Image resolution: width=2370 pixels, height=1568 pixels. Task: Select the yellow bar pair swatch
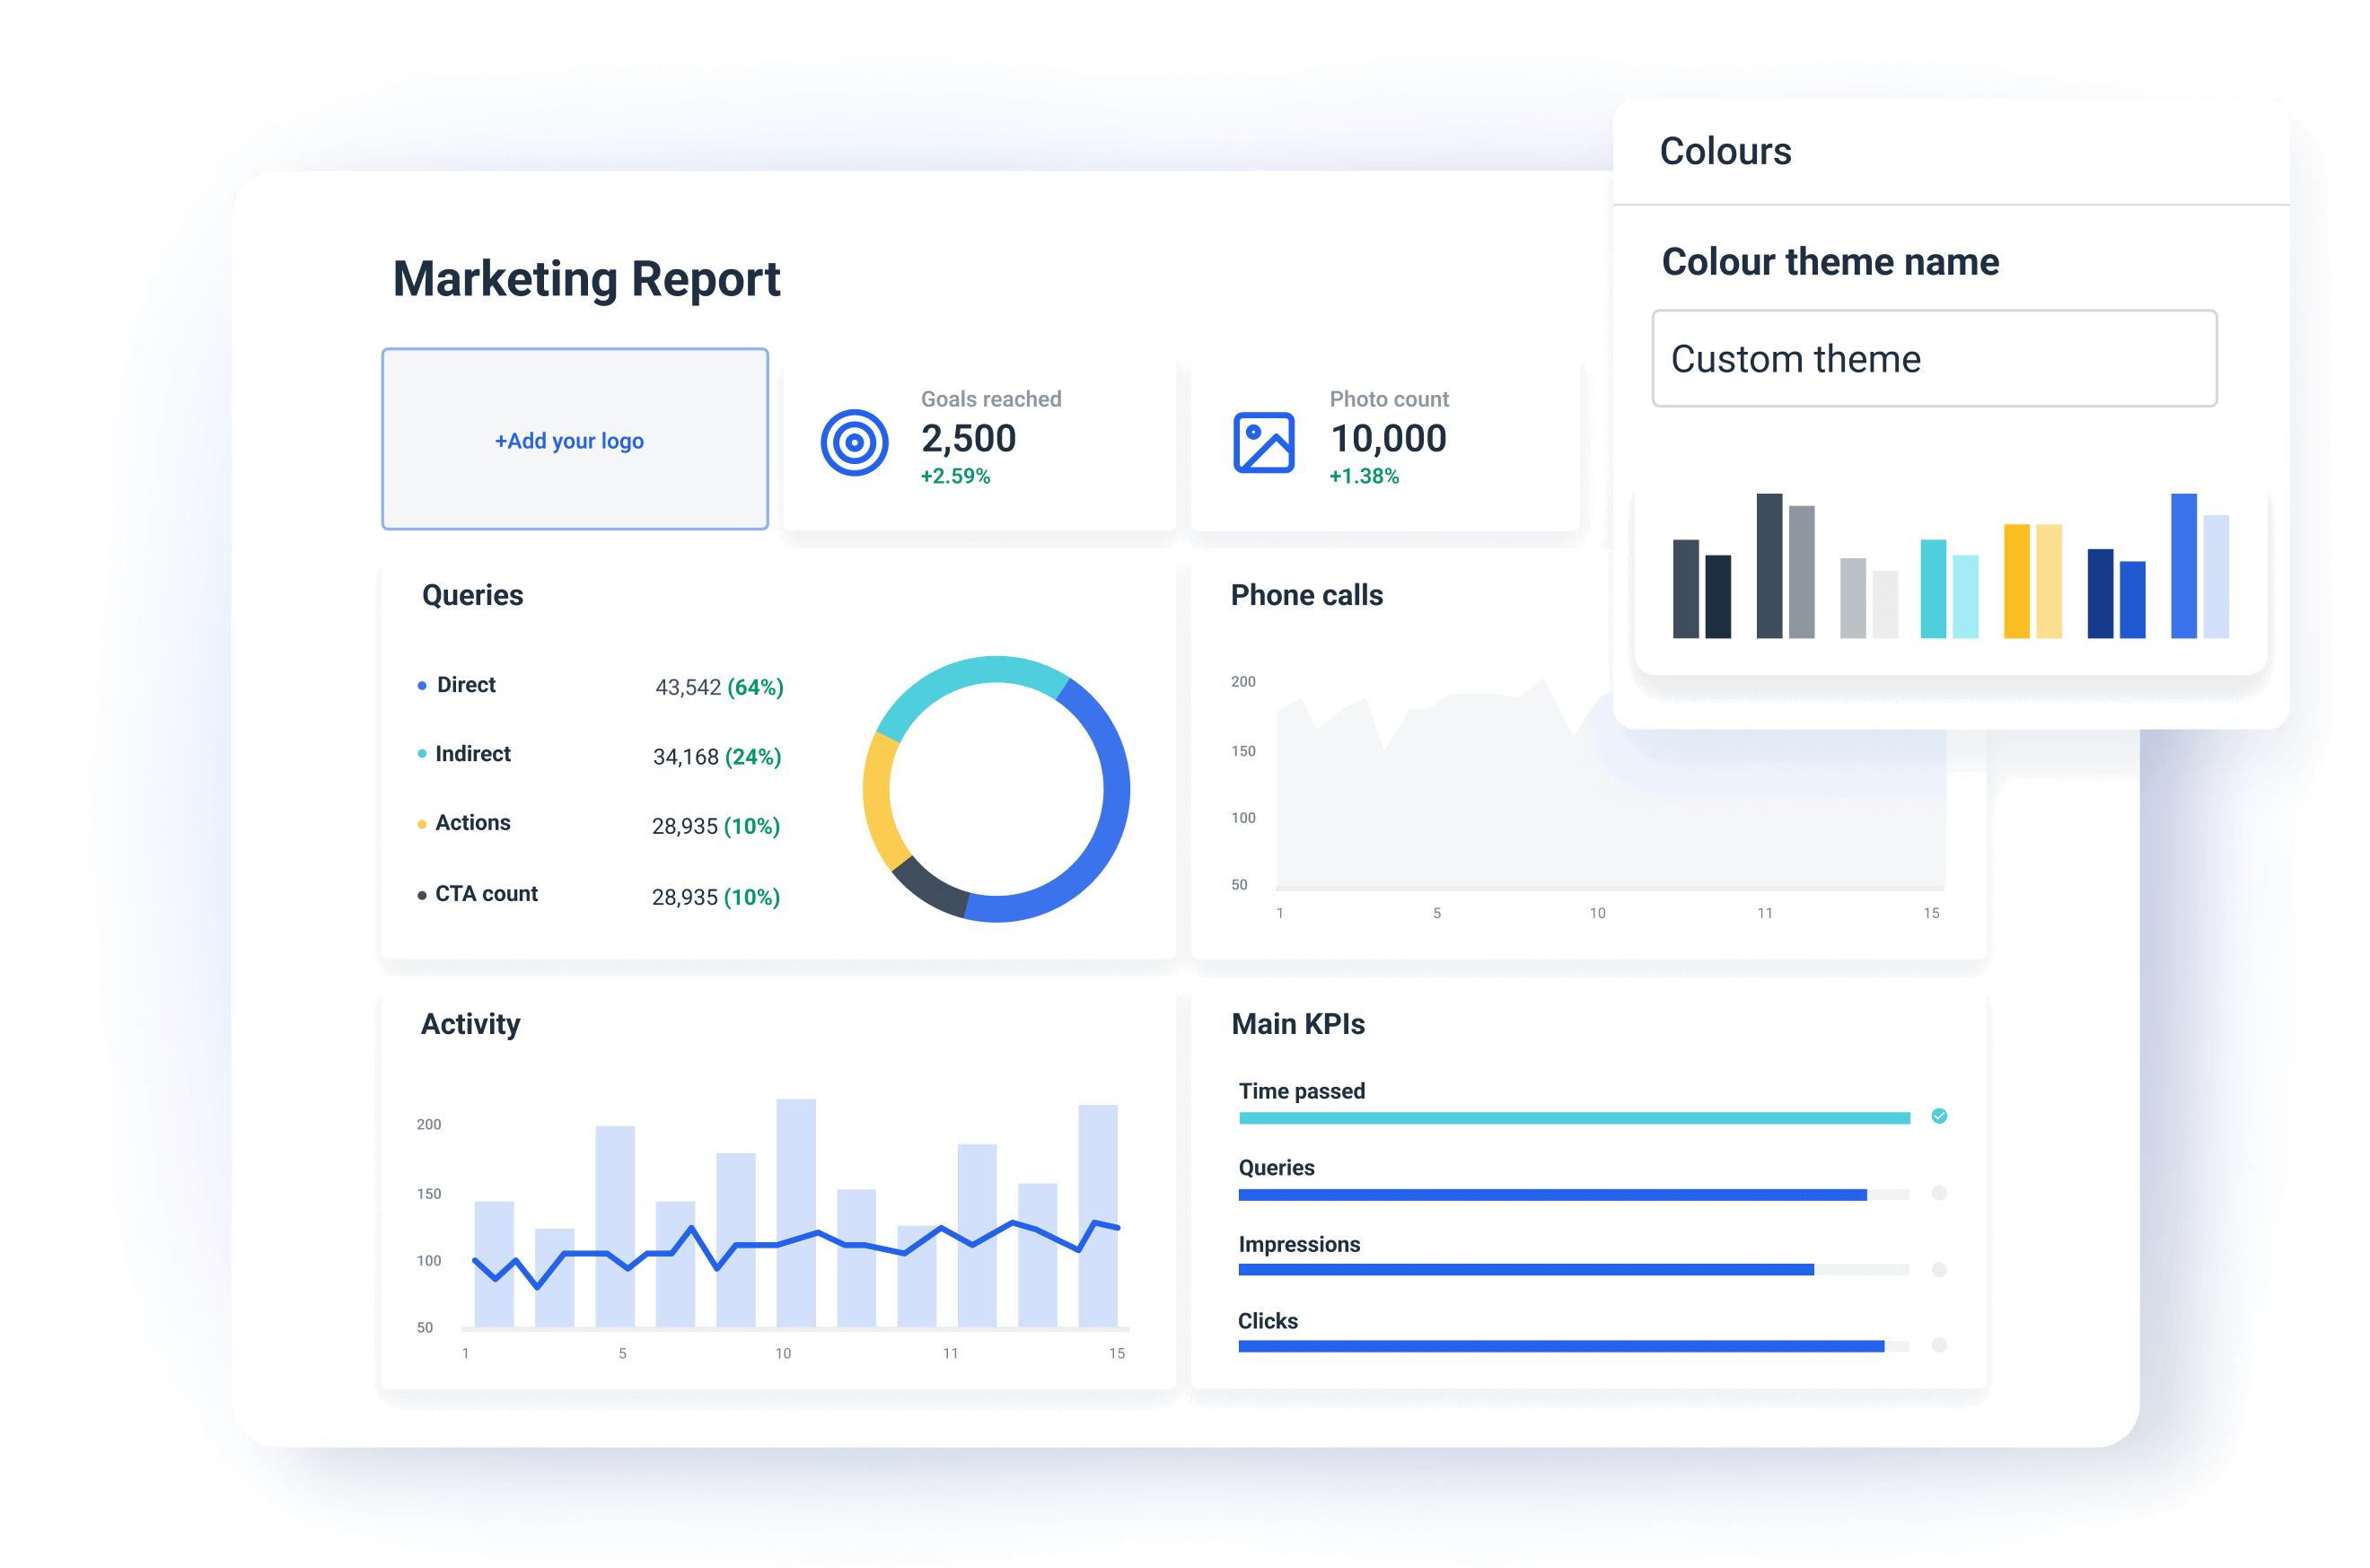(2032, 580)
